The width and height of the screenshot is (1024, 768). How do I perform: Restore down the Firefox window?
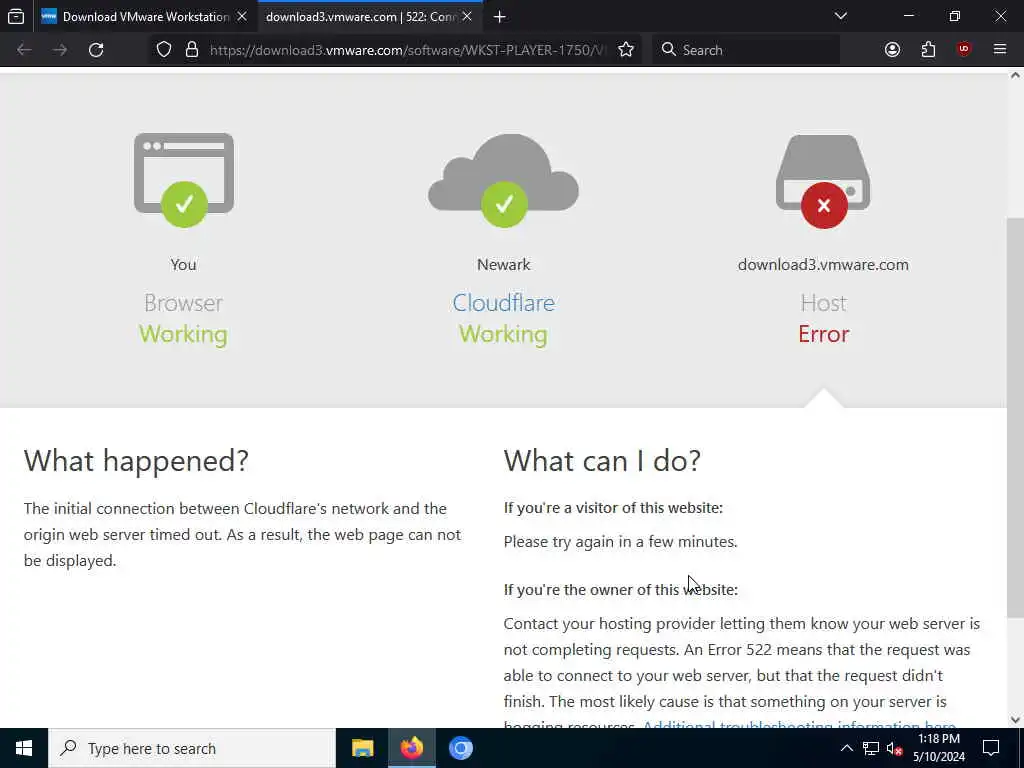[x=955, y=16]
